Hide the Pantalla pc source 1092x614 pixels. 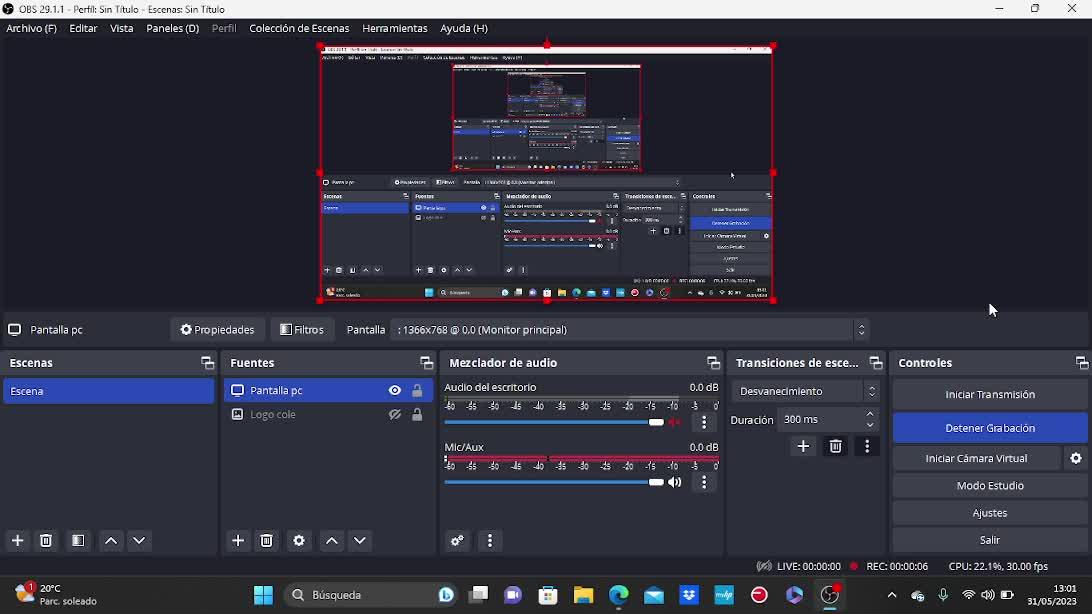[x=395, y=391]
